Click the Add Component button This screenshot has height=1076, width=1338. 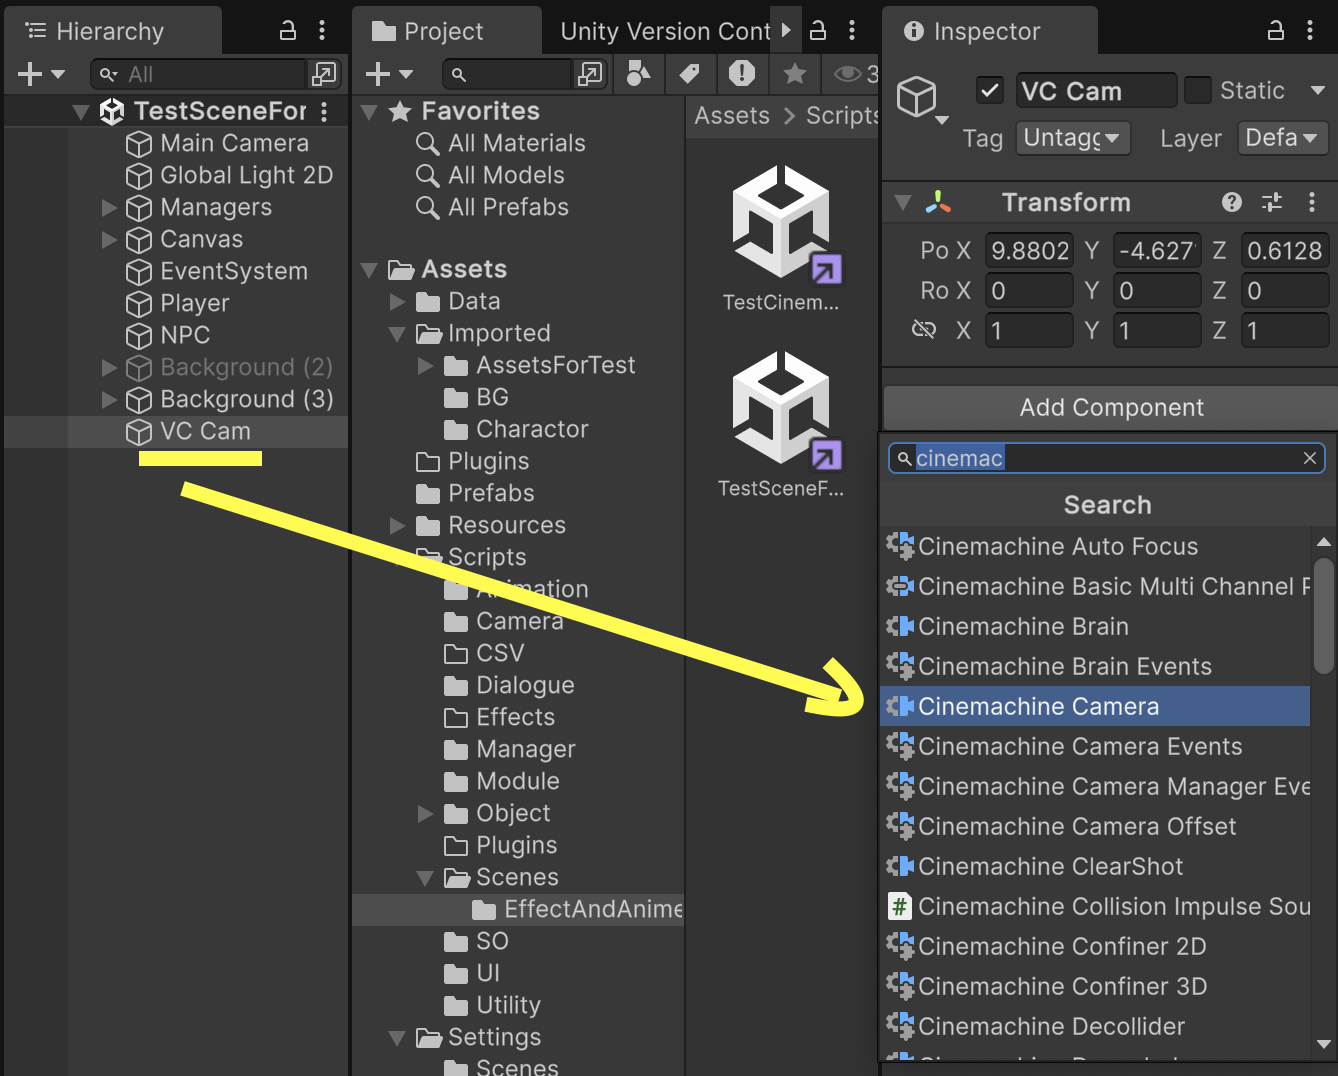[1111, 407]
